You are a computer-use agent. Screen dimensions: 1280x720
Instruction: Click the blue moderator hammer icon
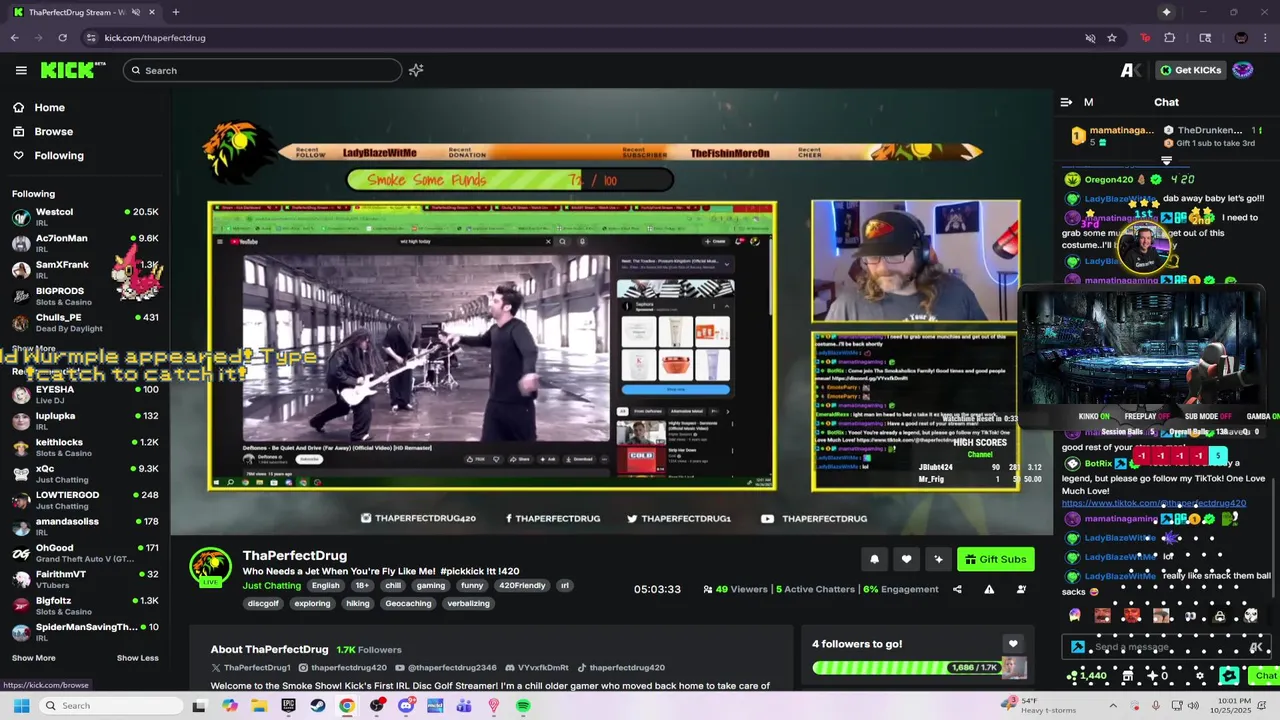pos(1078,648)
